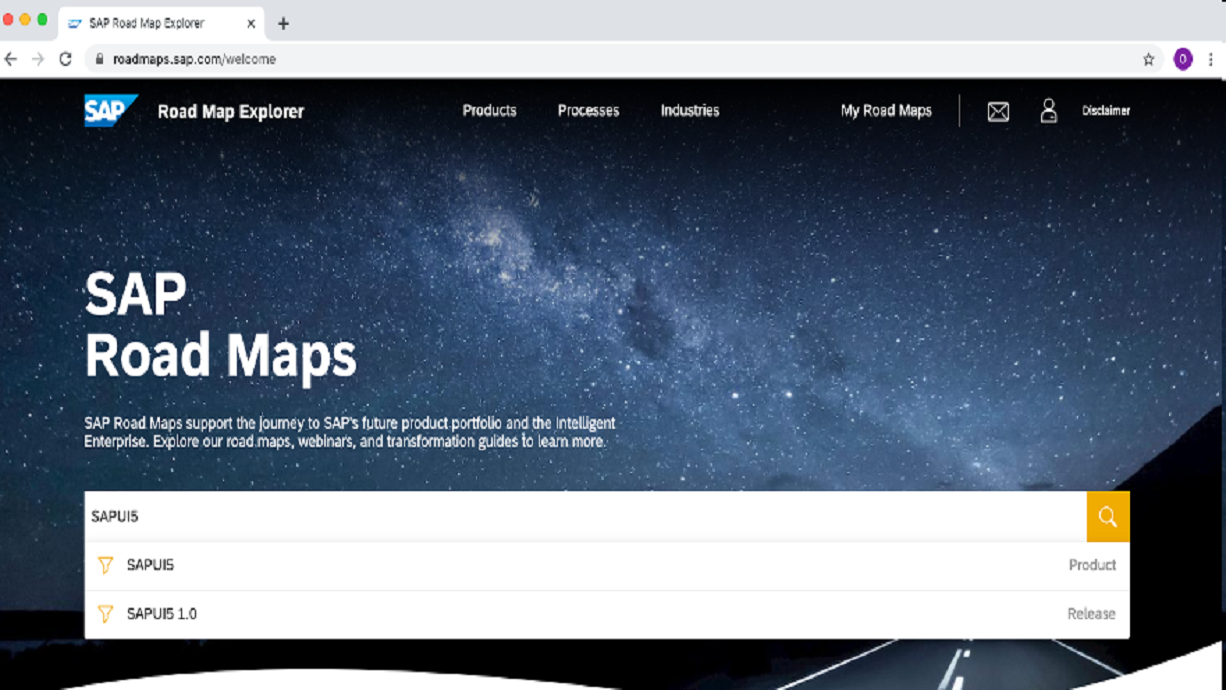The height and width of the screenshot is (690, 1226).
Task: Open the Disclaimer link
Action: pyautogui.click(x=1106, y=111)
